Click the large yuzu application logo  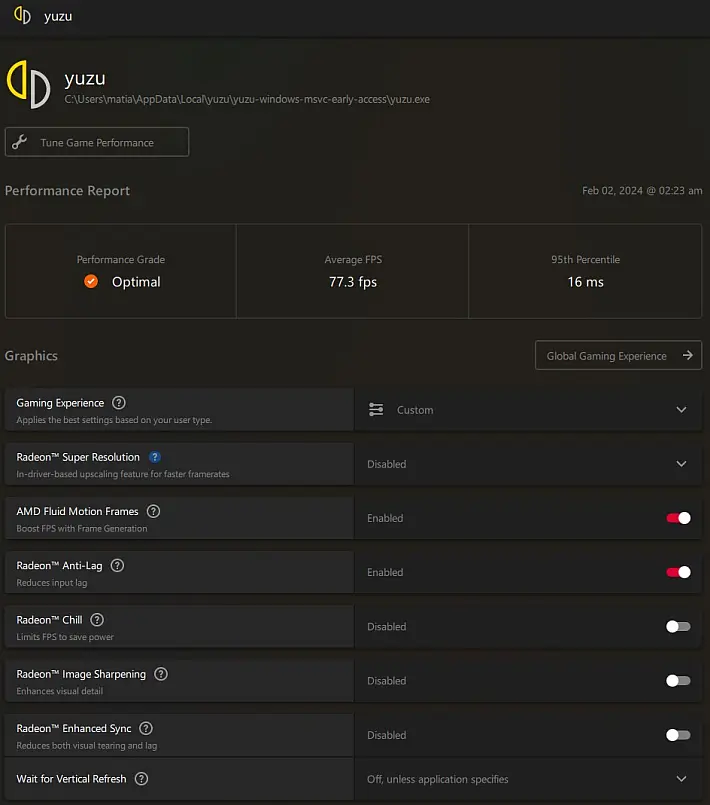[29, 84]
